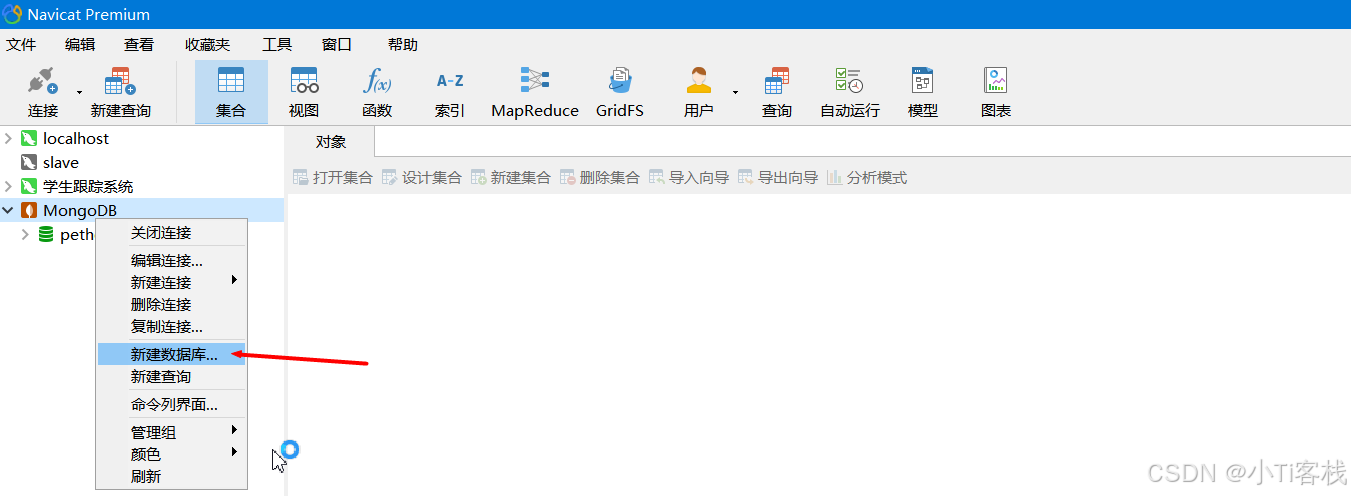1351x496 pixels.
Task: Click the 函数 f(x) toolbar icon
Action: click(x=377, y=81)
